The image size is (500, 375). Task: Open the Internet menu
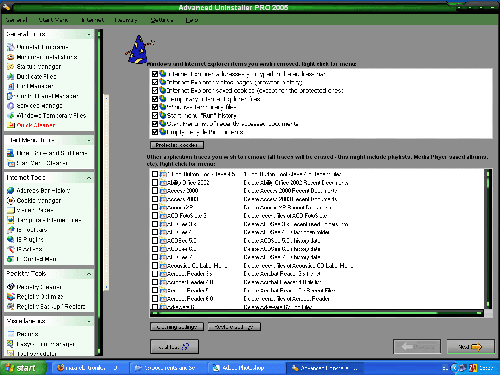pyautogui.click(x=93, y=20)
